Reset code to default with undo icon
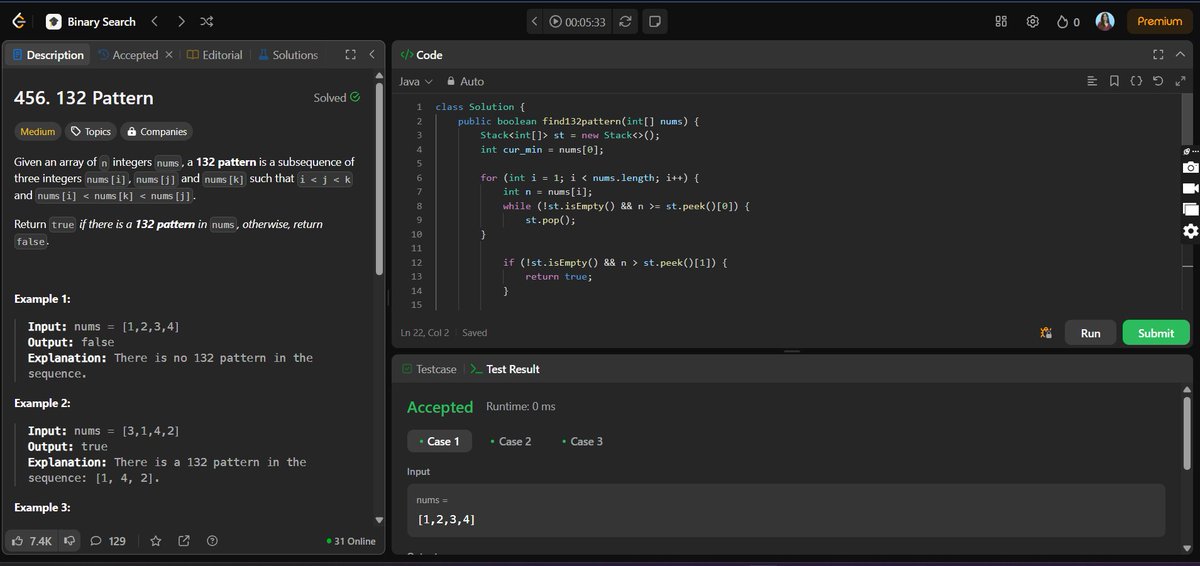Viewport: 1200px width, 566px height. (1158, 81)
